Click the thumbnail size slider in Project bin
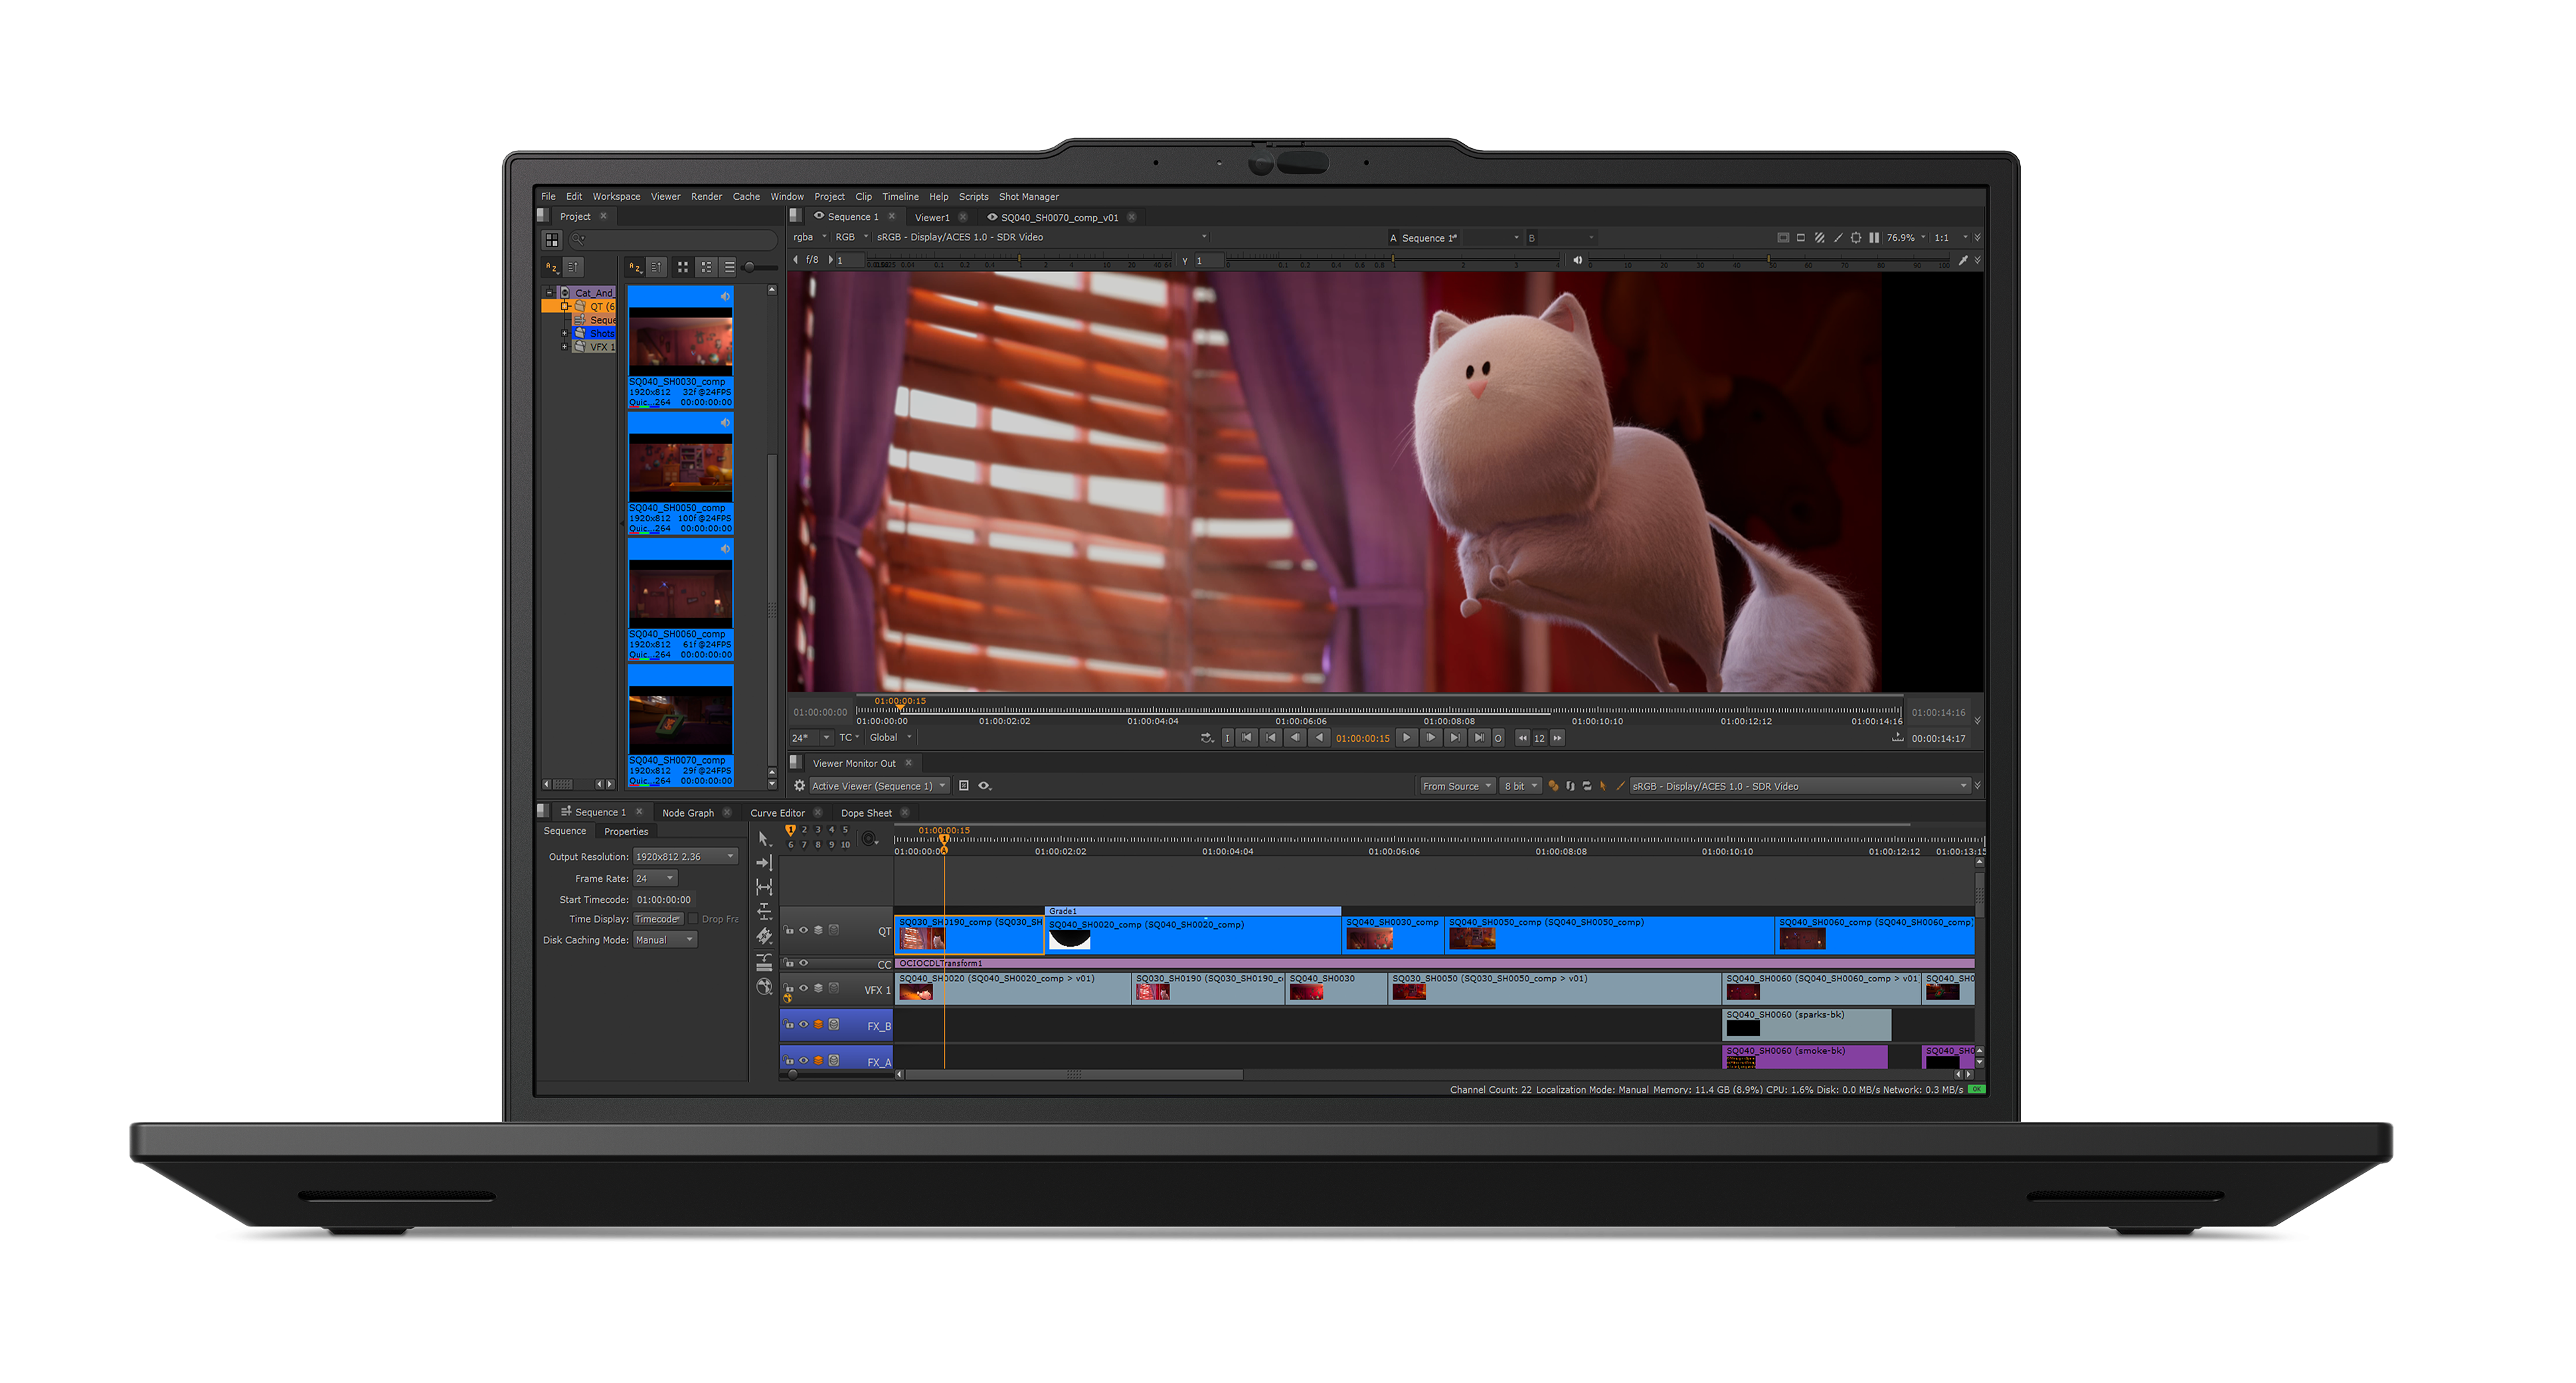The image size is (2576, 1383). pos(750,267)
